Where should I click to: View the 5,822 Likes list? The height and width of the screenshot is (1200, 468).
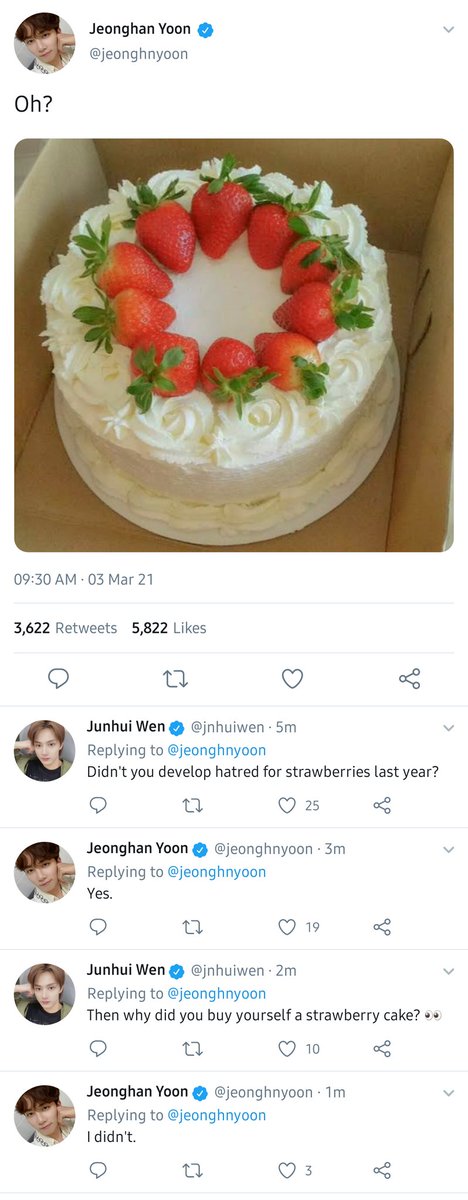click(169, 628)
